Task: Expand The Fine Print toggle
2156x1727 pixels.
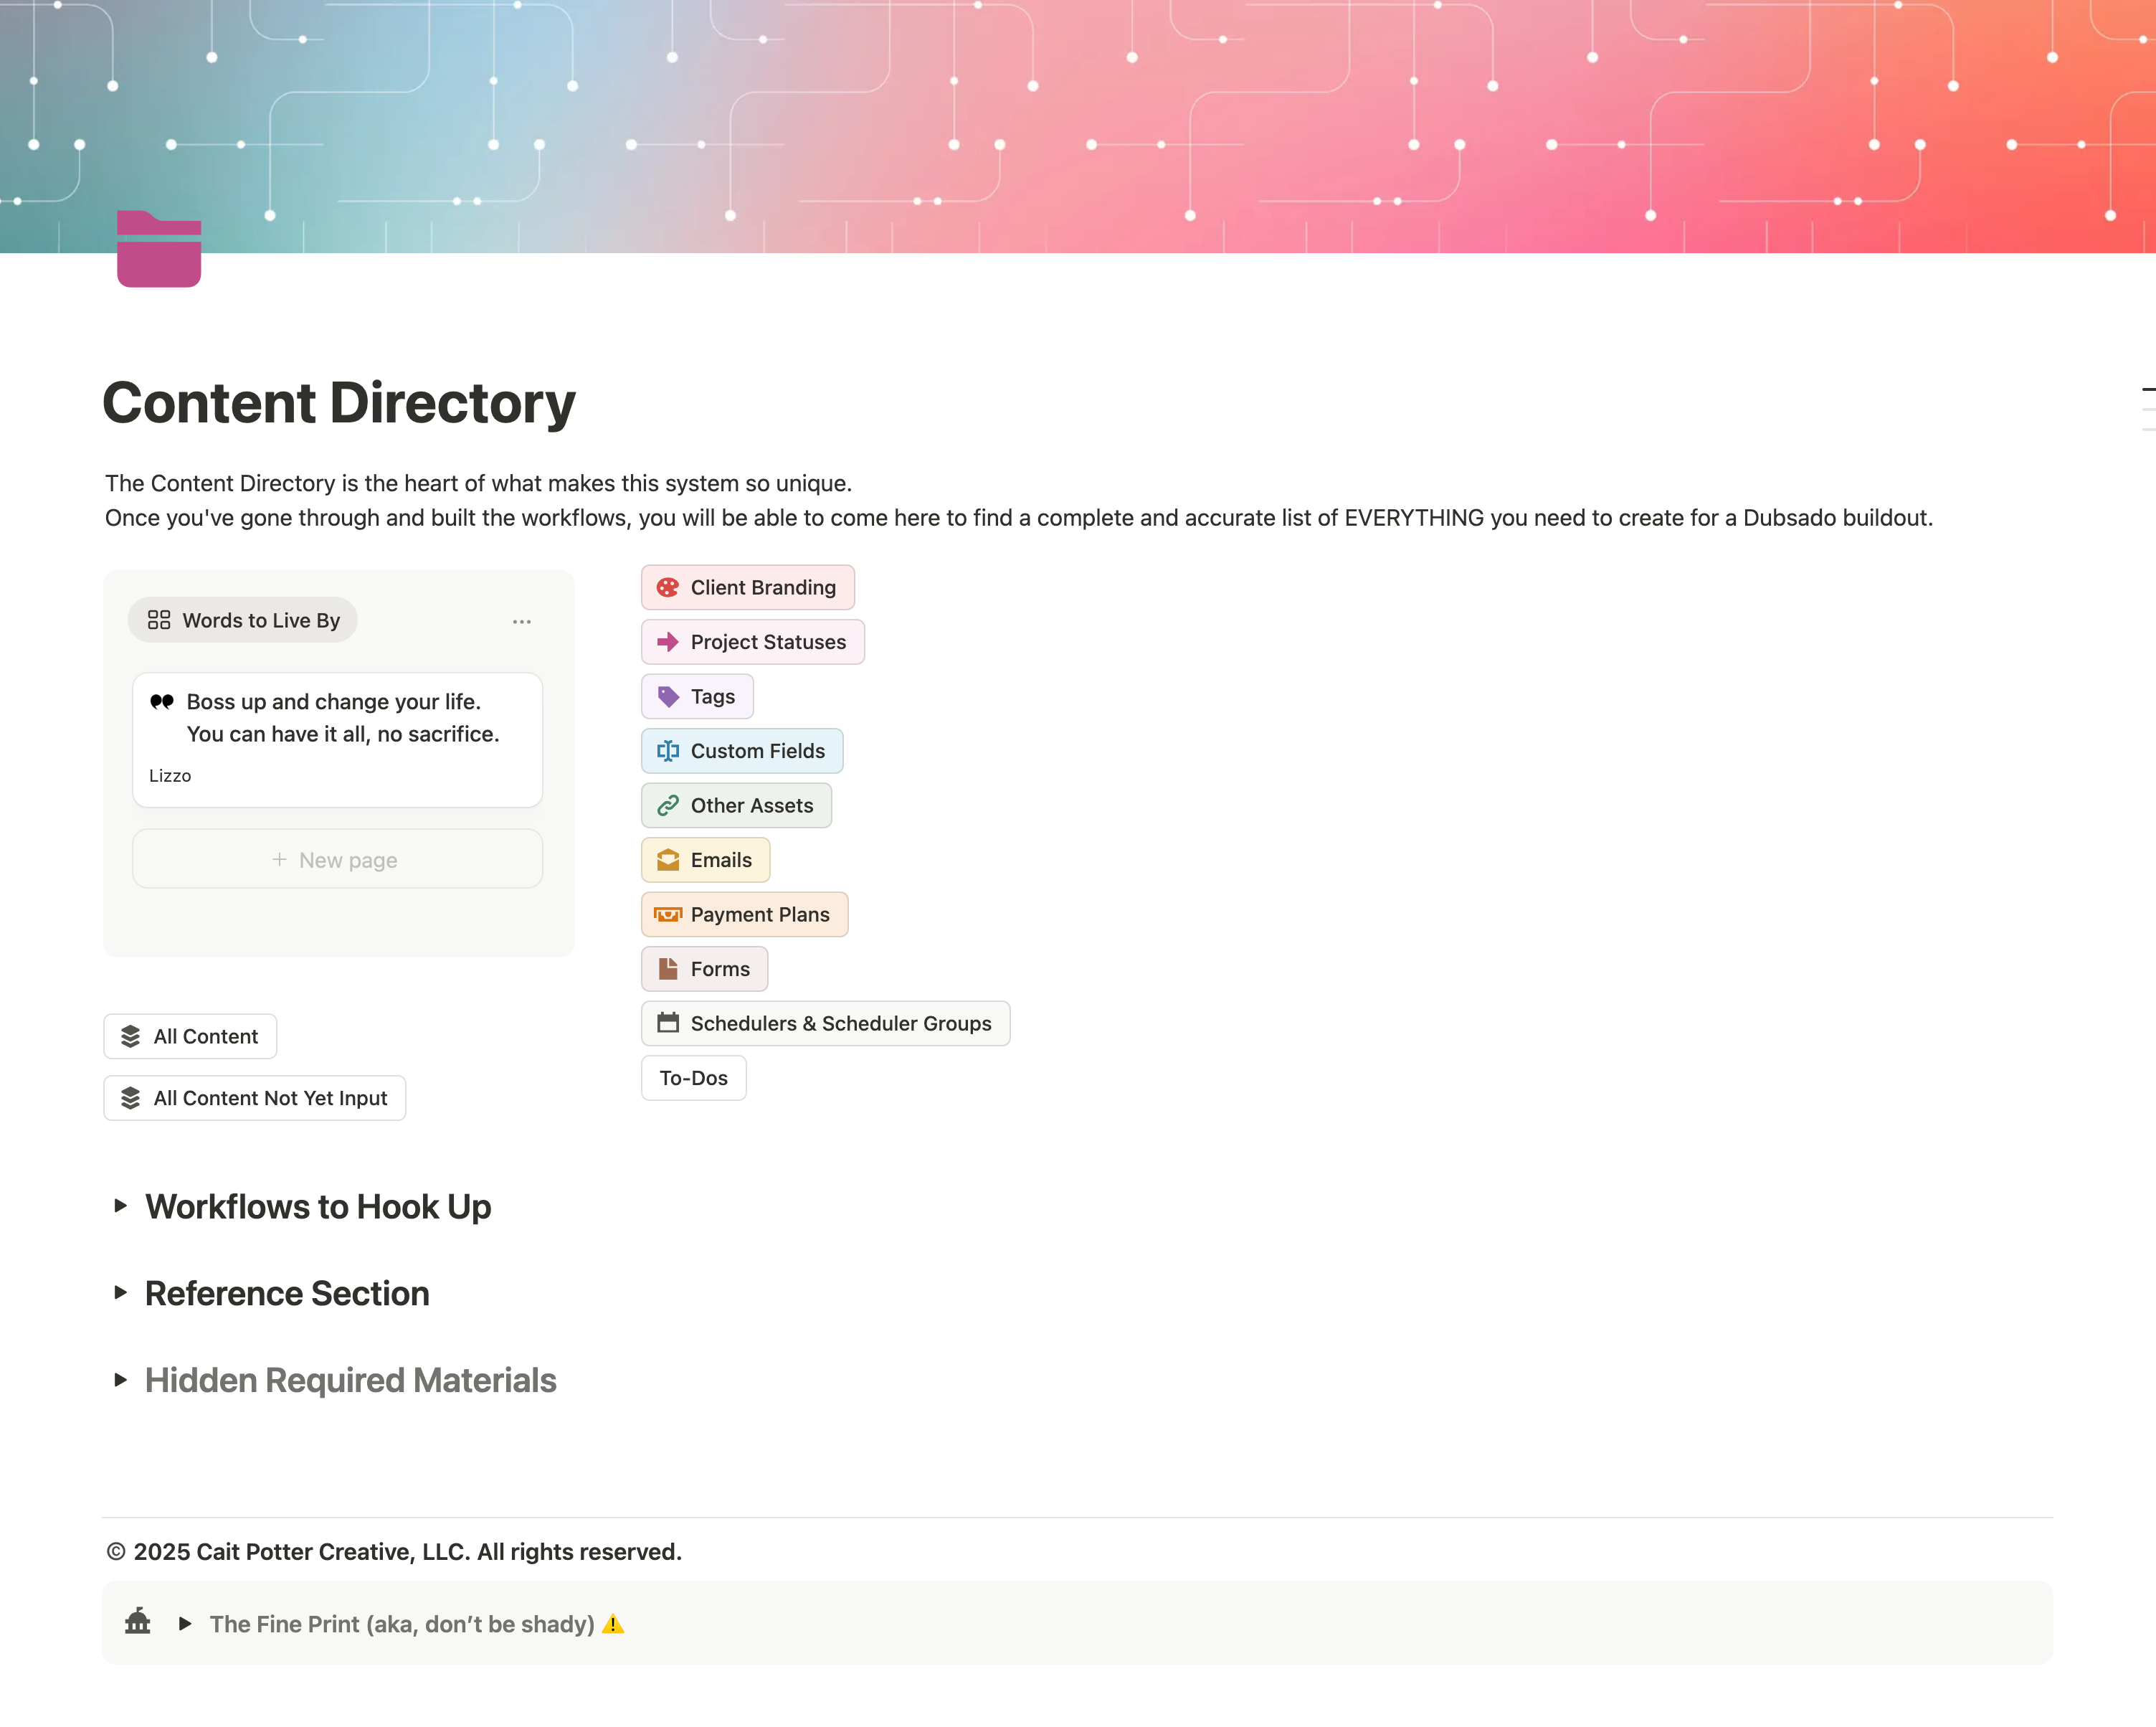Action: click(x=185, y=1624)
